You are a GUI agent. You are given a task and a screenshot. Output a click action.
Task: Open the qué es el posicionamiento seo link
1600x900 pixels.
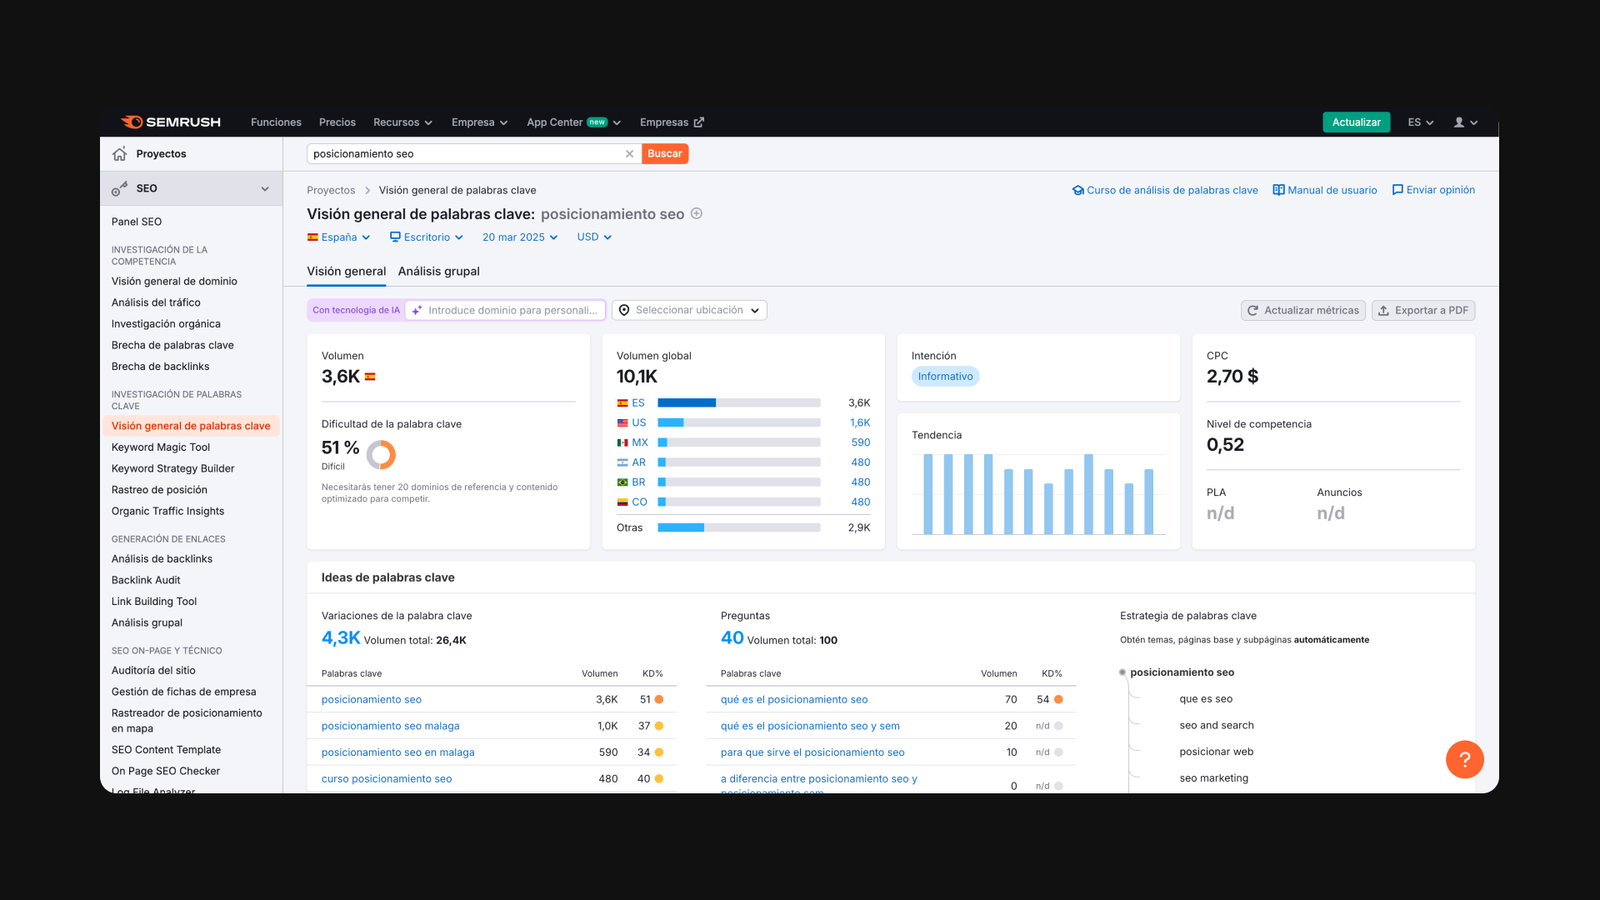click(794, 699)
